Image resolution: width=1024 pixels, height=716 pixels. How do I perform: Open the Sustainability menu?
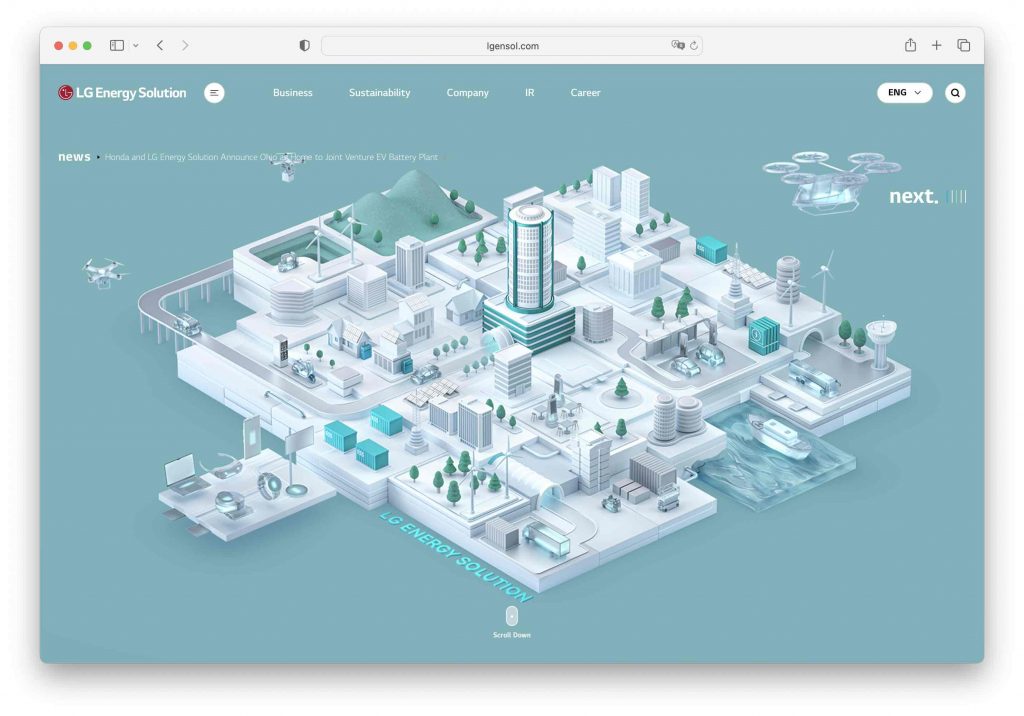pos(379,93)
